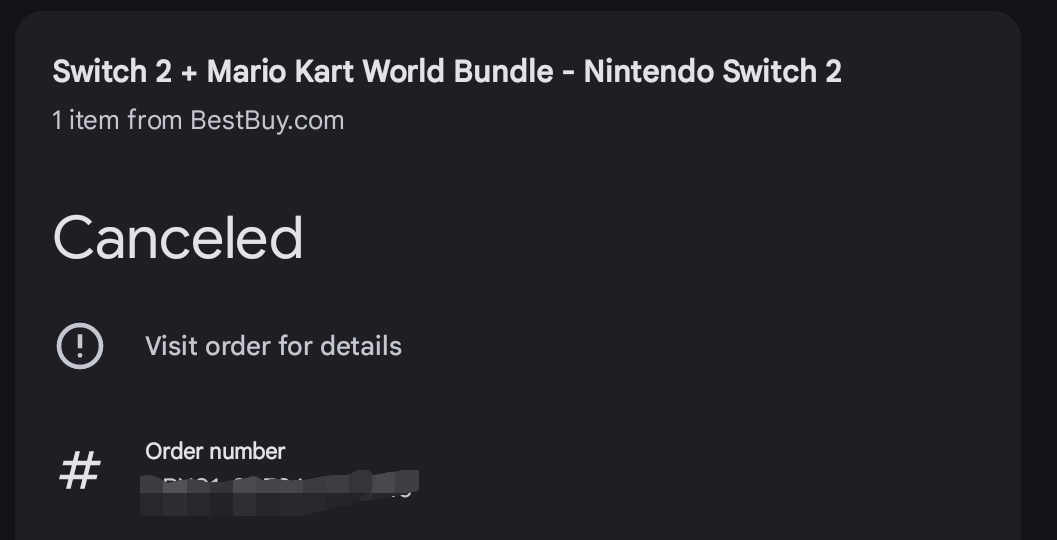Click the 1 item count text
Viewport: 1057px width, 540px height.
point(84,120)
